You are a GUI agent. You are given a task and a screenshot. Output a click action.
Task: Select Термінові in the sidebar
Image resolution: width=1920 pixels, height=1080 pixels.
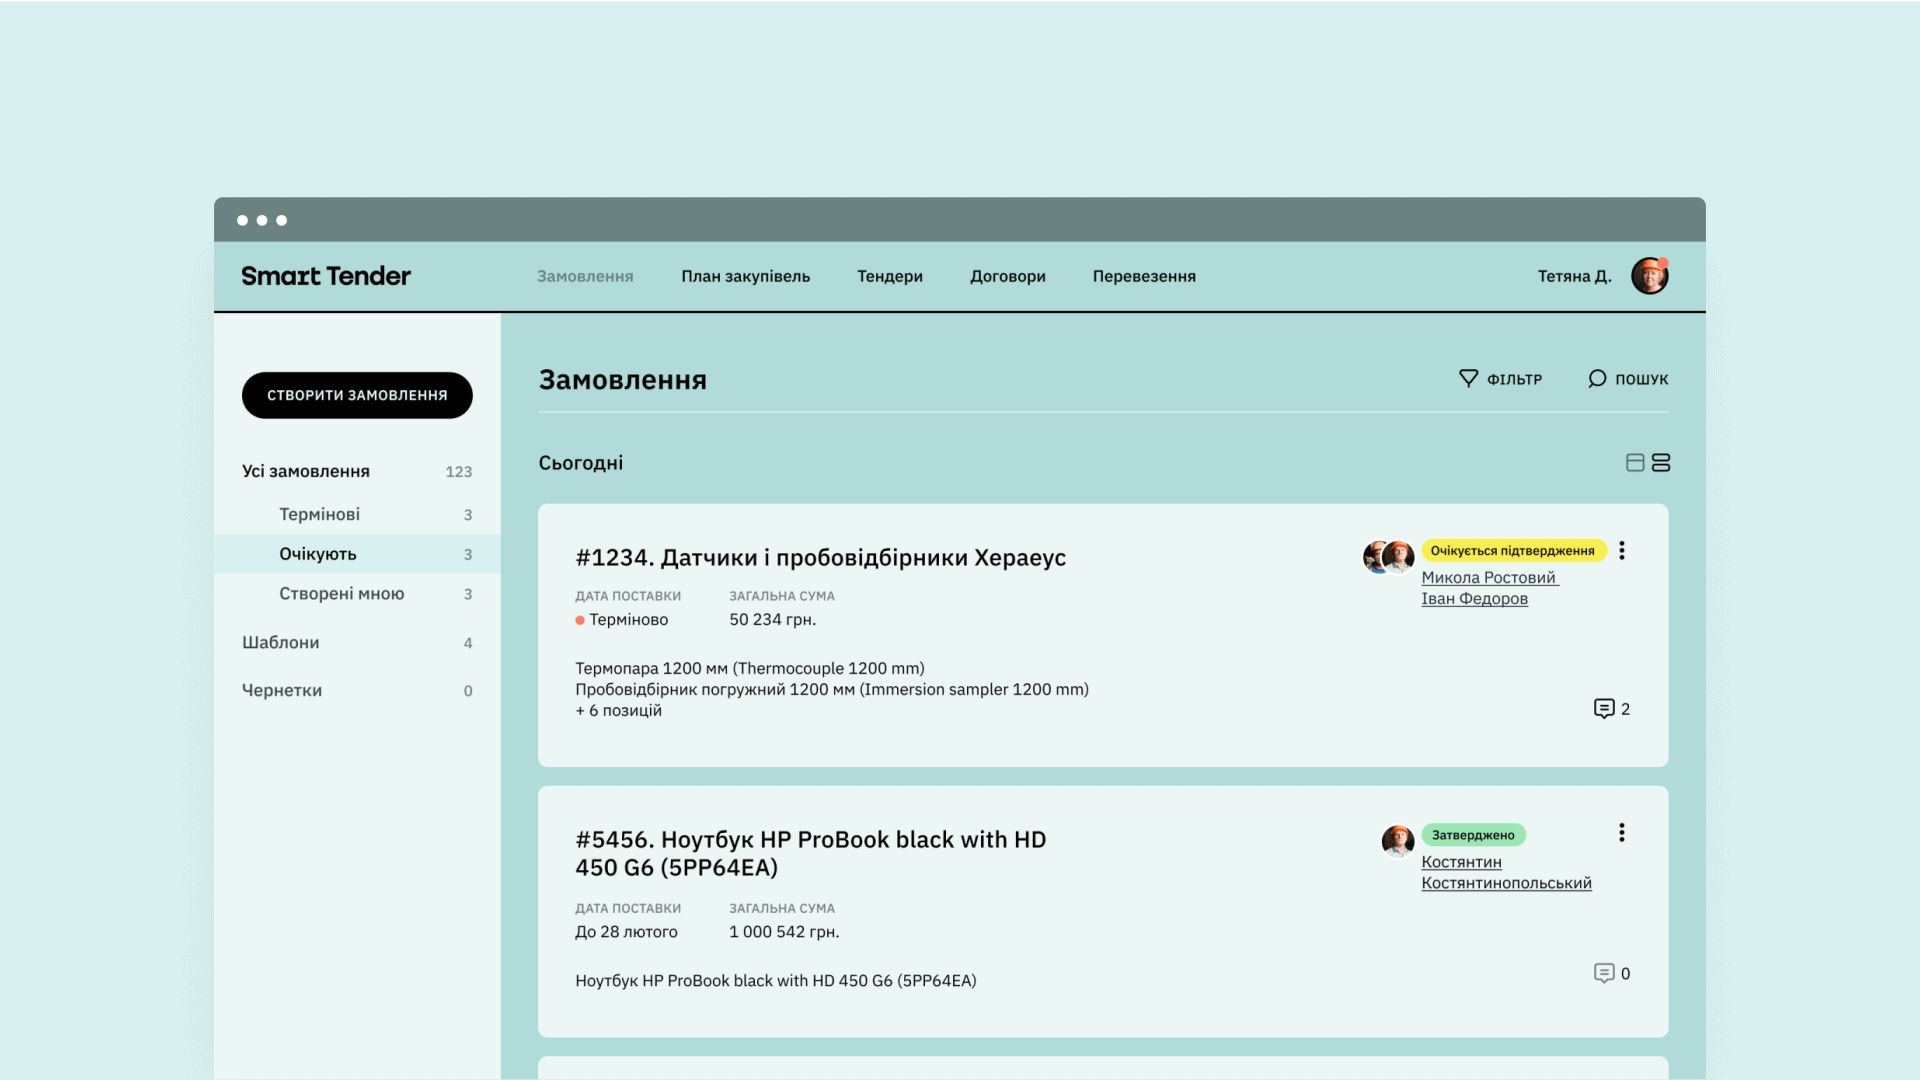pos(319,514)
